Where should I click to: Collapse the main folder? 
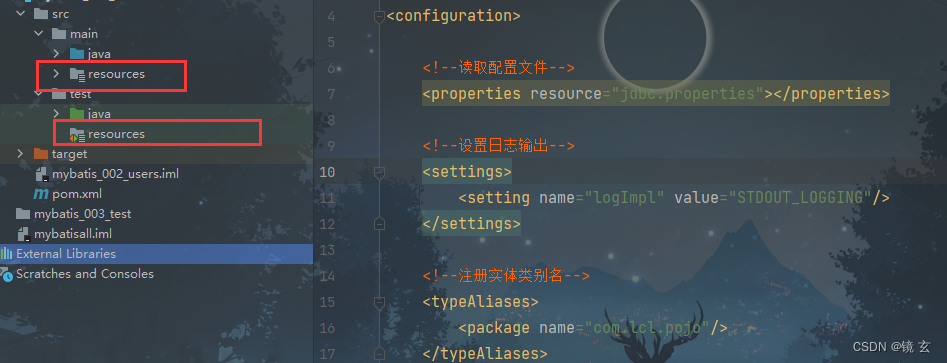click(x=40, y=34)
